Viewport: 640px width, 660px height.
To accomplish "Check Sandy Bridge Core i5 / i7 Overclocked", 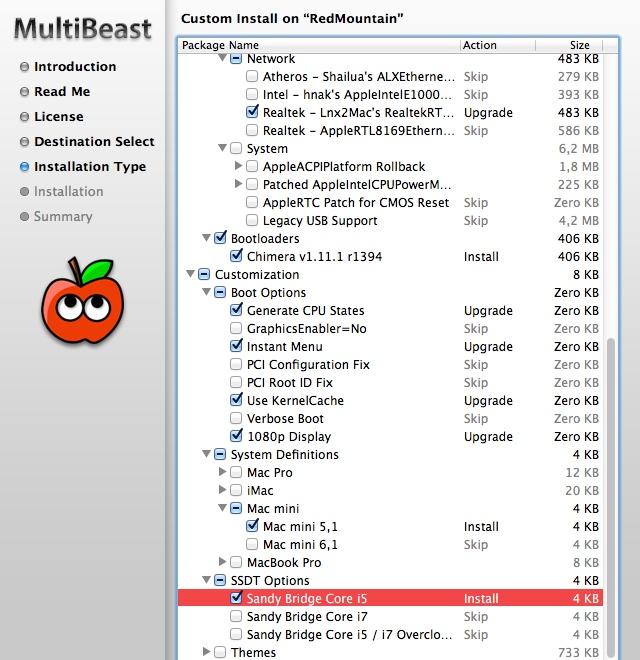I will click(236, 634).
